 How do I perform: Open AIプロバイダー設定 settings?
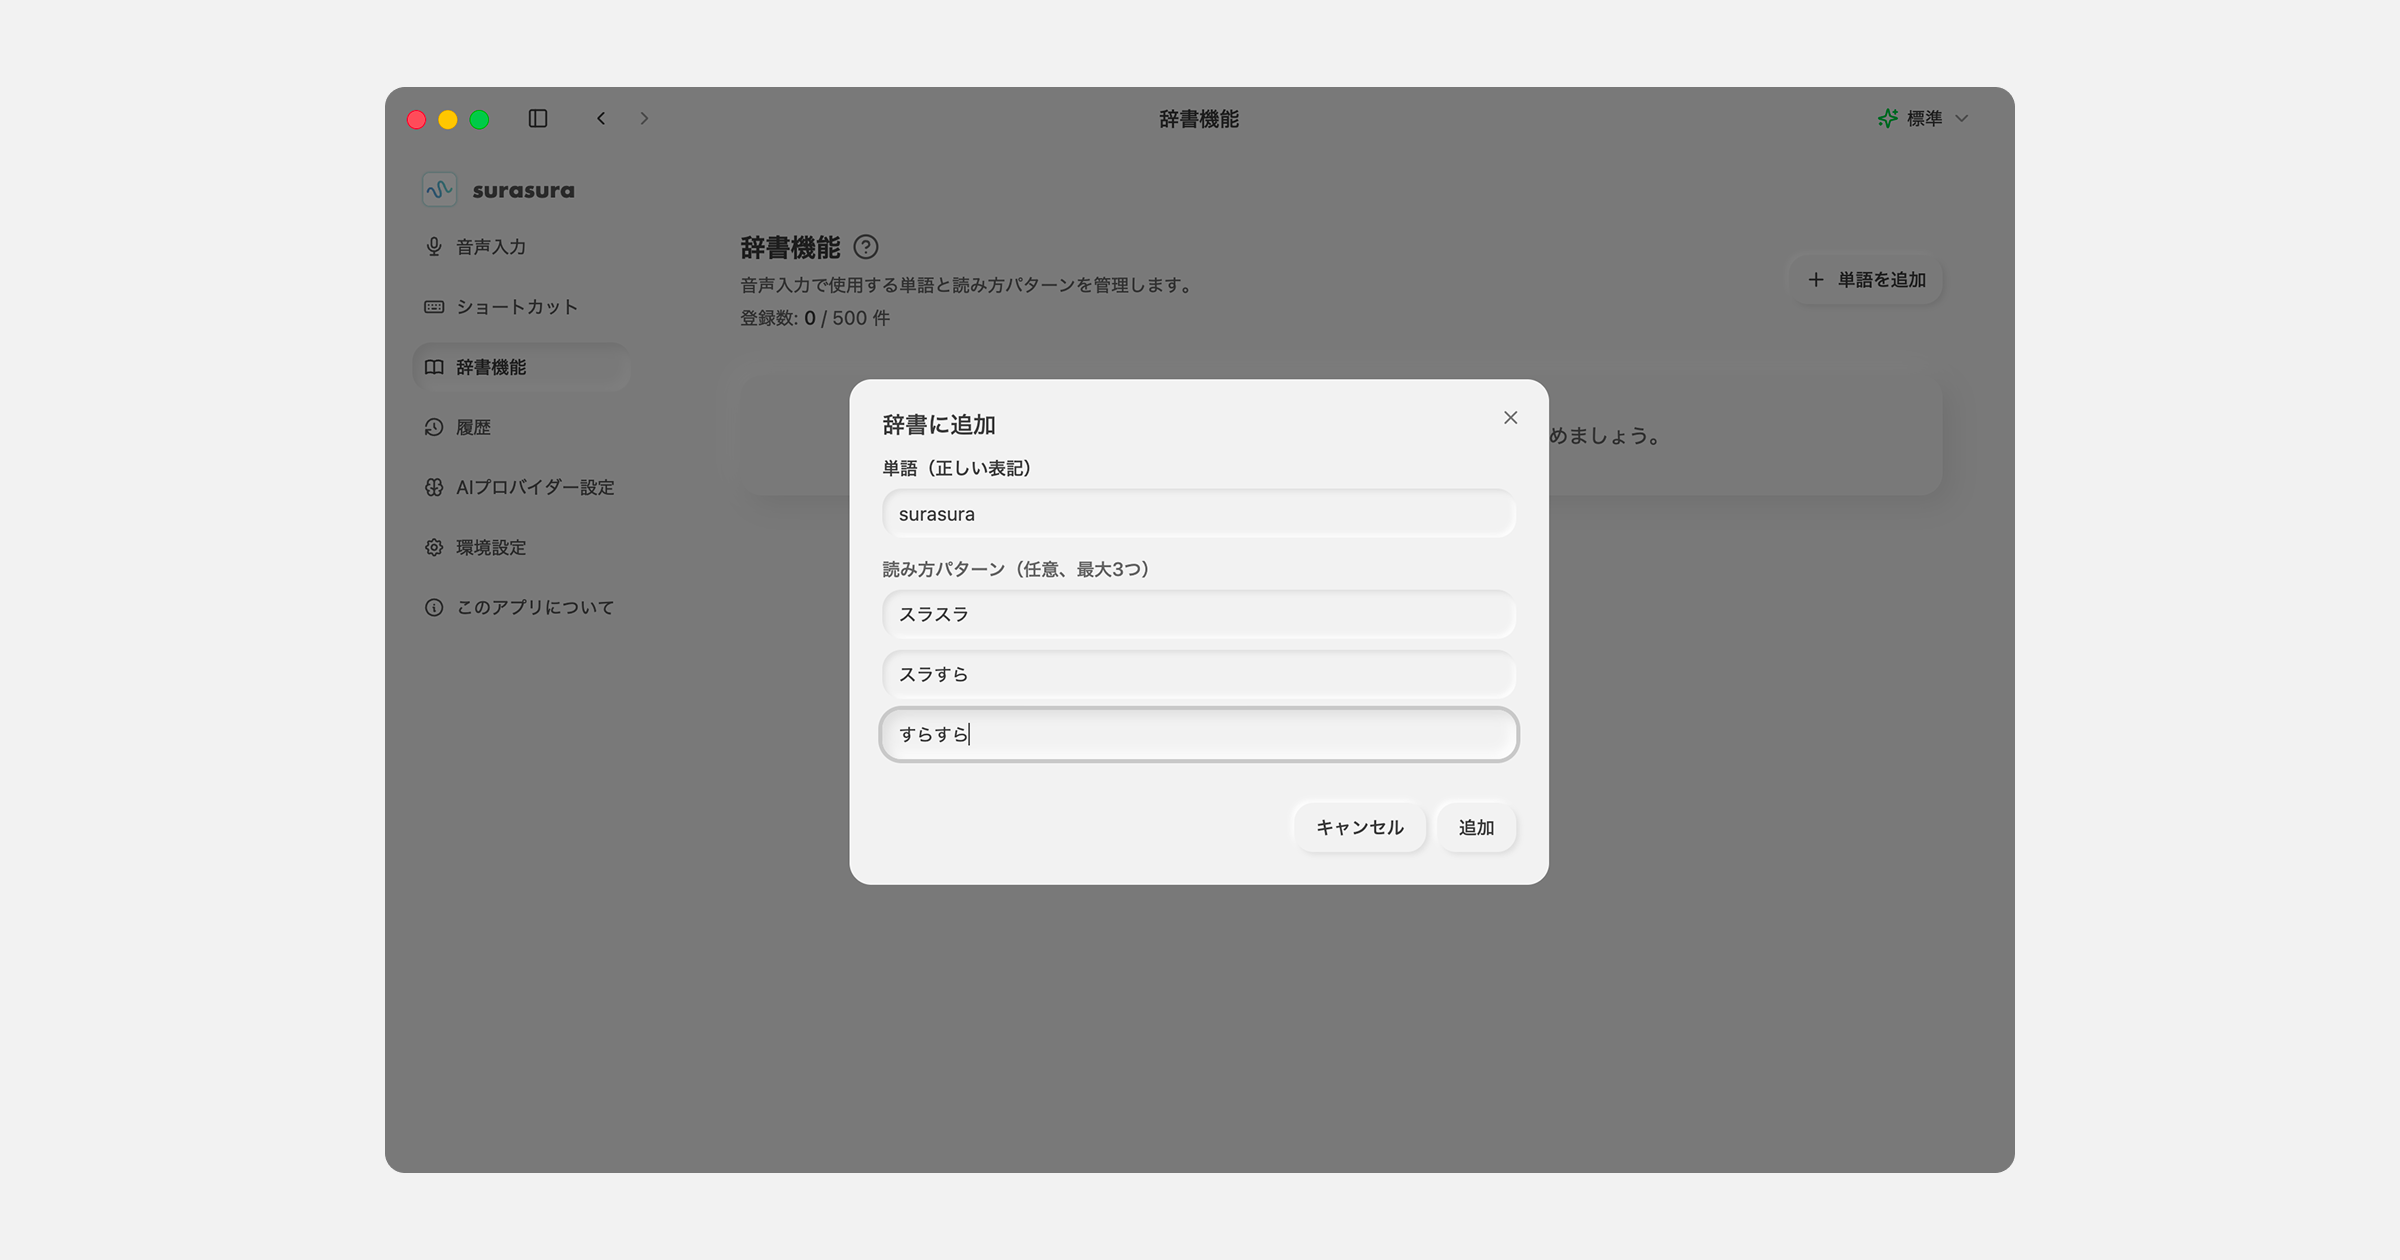(535, 487)
